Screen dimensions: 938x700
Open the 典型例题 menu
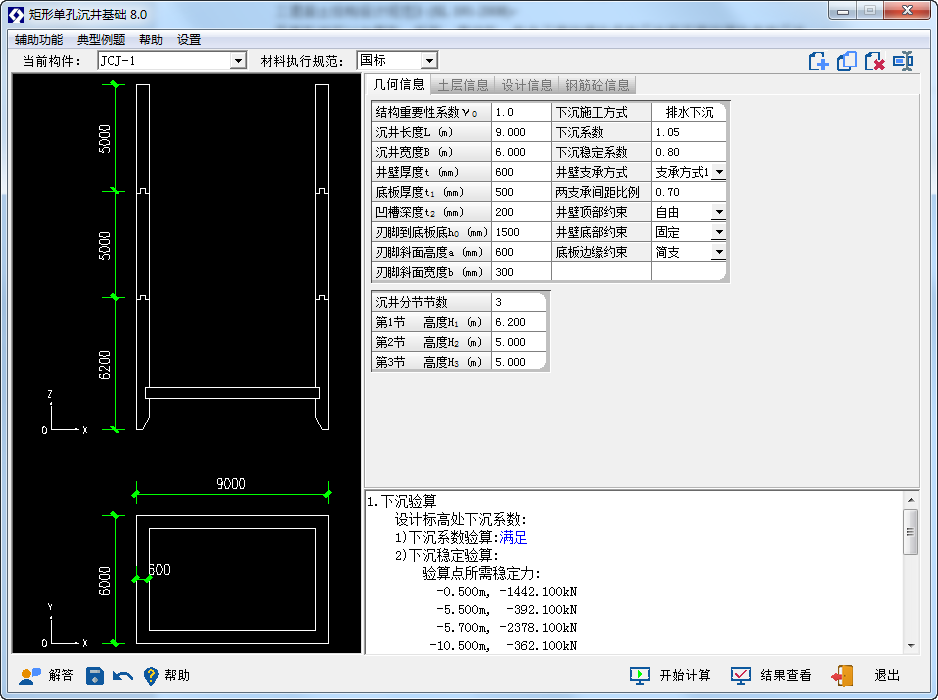(x=101, y=39)
